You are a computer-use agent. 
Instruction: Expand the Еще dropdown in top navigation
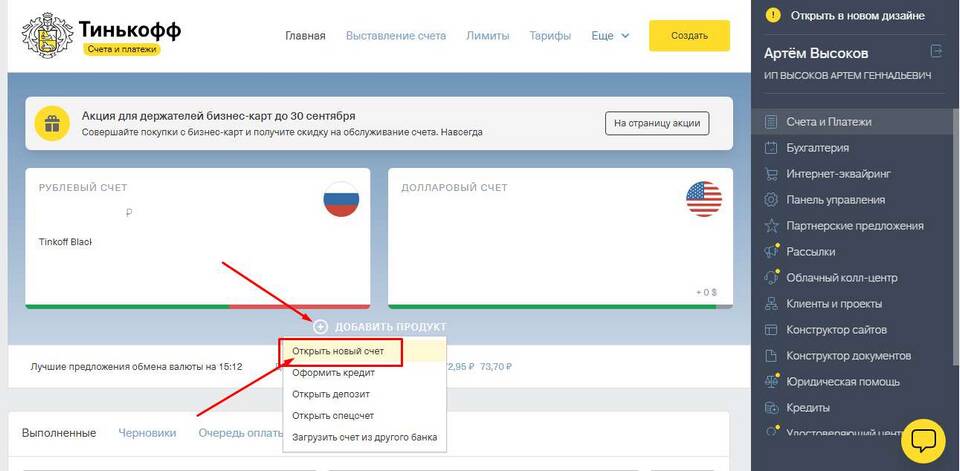click(x=610, y=36)
